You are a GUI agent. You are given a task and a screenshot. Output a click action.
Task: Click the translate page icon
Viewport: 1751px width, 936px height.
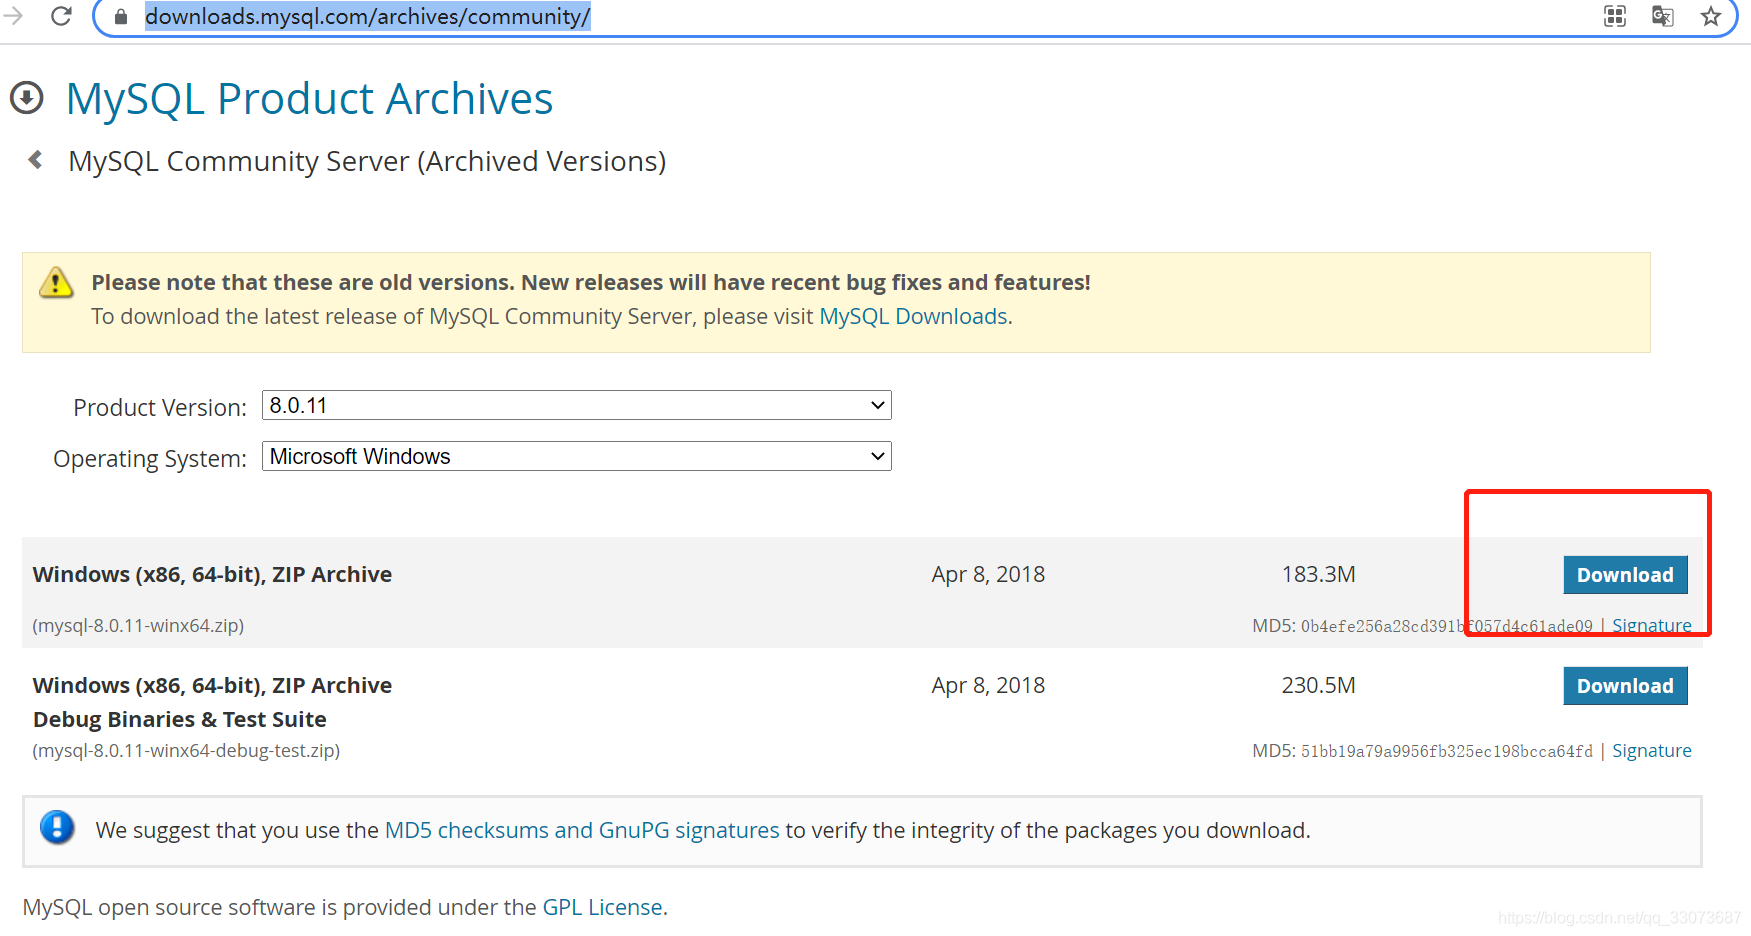1663,16
